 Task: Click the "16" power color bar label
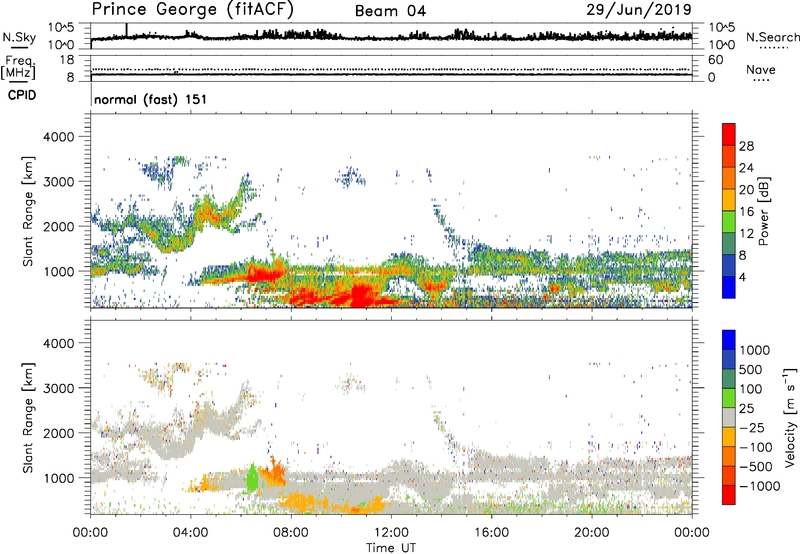point(746,212)
